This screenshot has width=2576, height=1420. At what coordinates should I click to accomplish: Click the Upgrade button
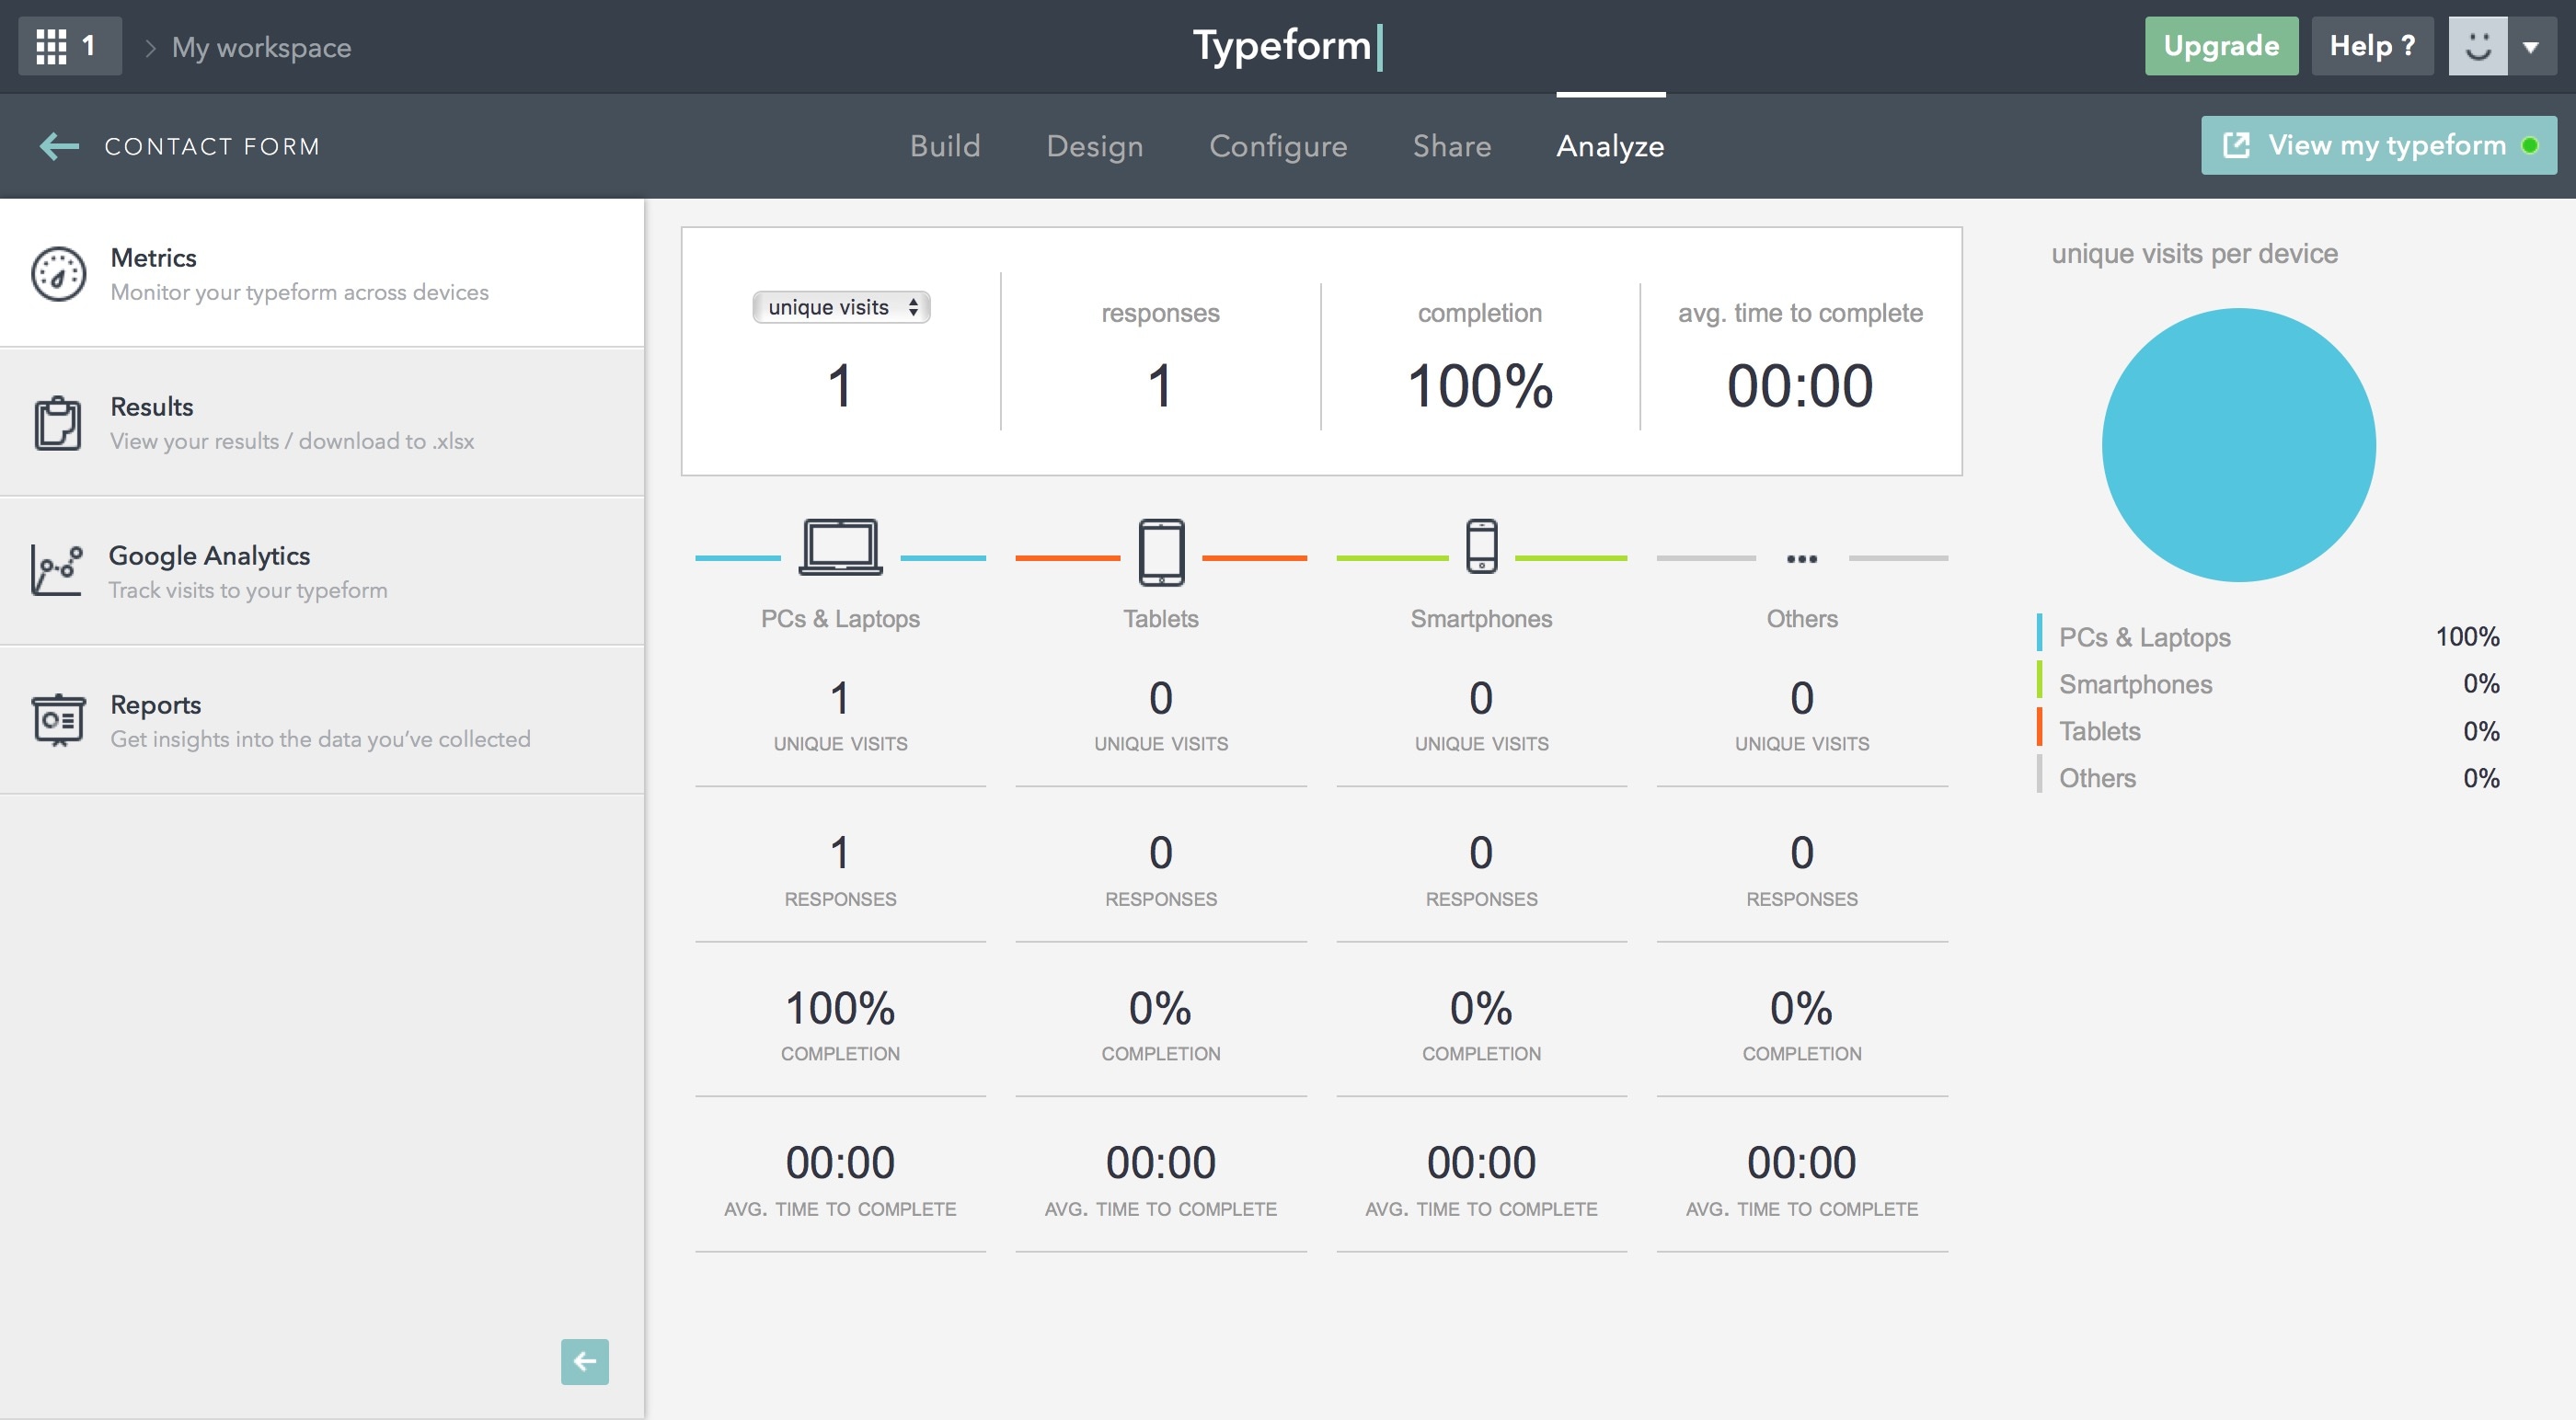coord(2221,45)
